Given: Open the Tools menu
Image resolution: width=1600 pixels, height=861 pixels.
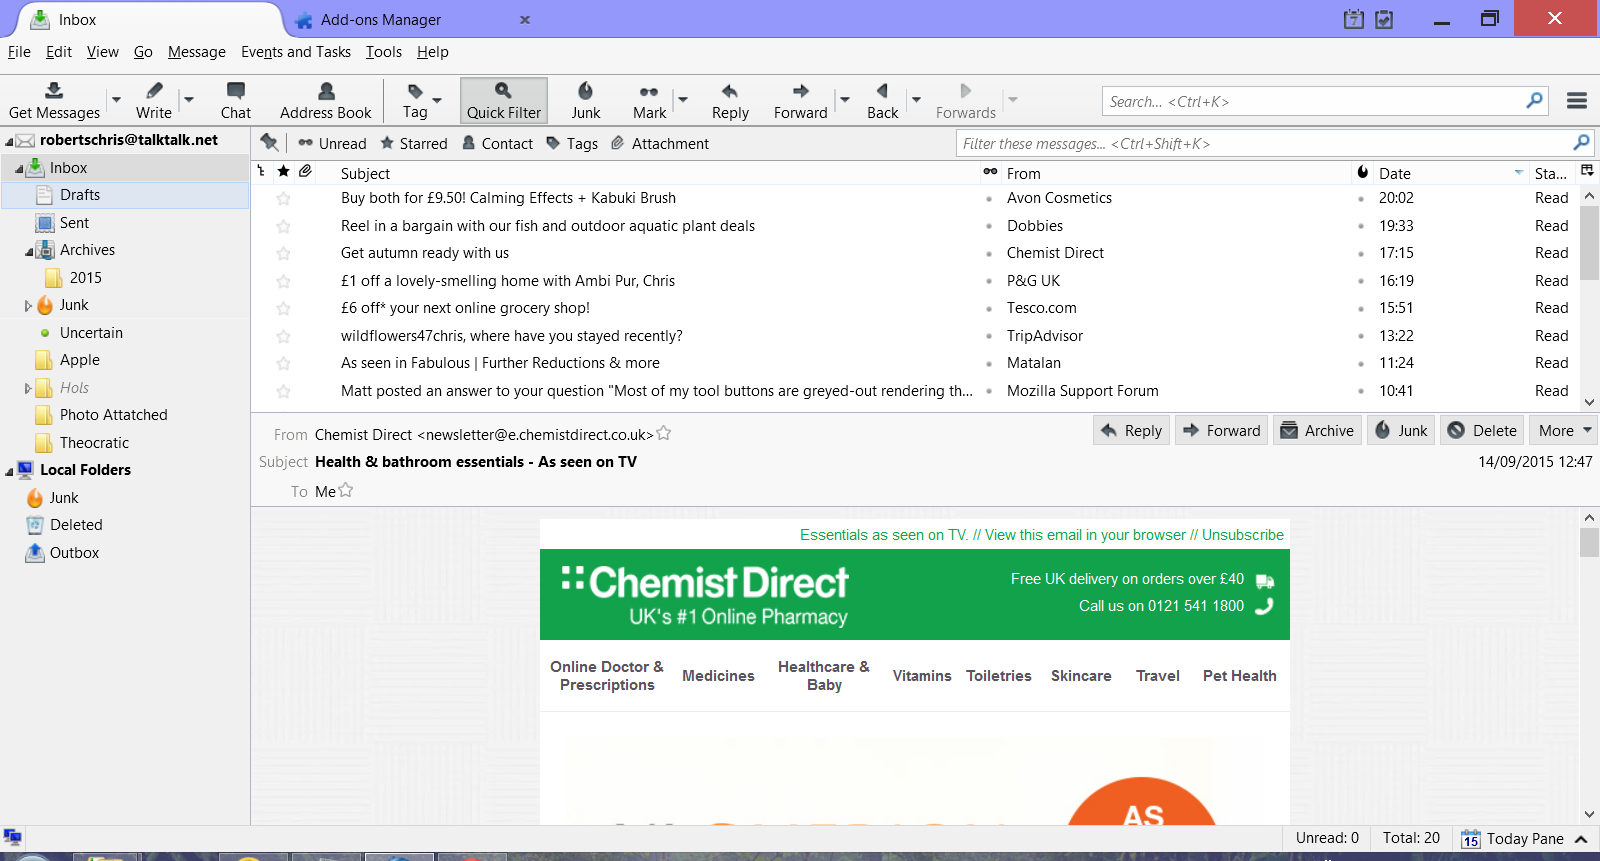Looking at the screenshot, I should tap(383, 52).
